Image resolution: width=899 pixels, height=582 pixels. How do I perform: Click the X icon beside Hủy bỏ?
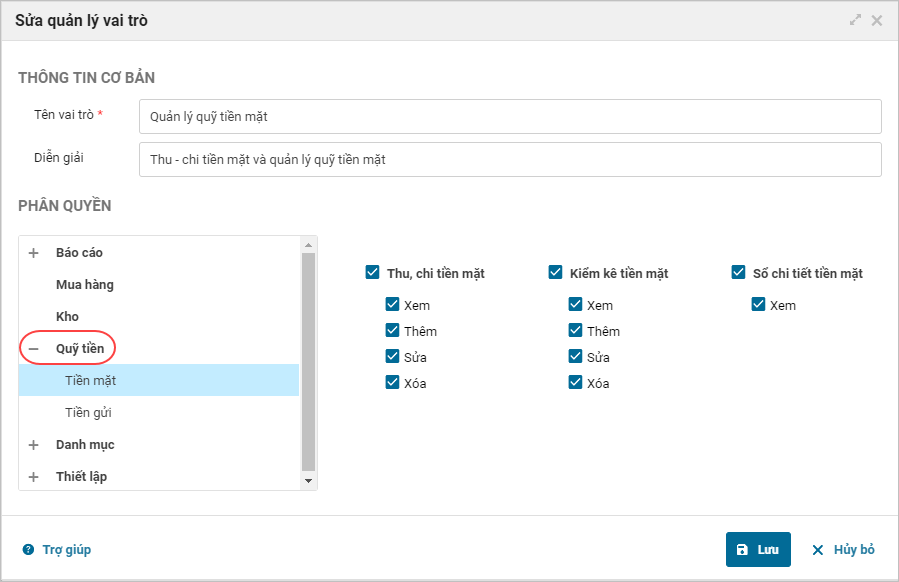[818, 550]
